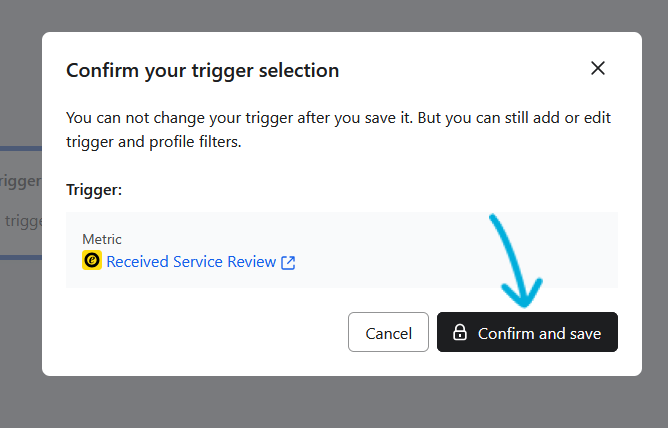Click the dimmed background above the dialog

[334, 15]
